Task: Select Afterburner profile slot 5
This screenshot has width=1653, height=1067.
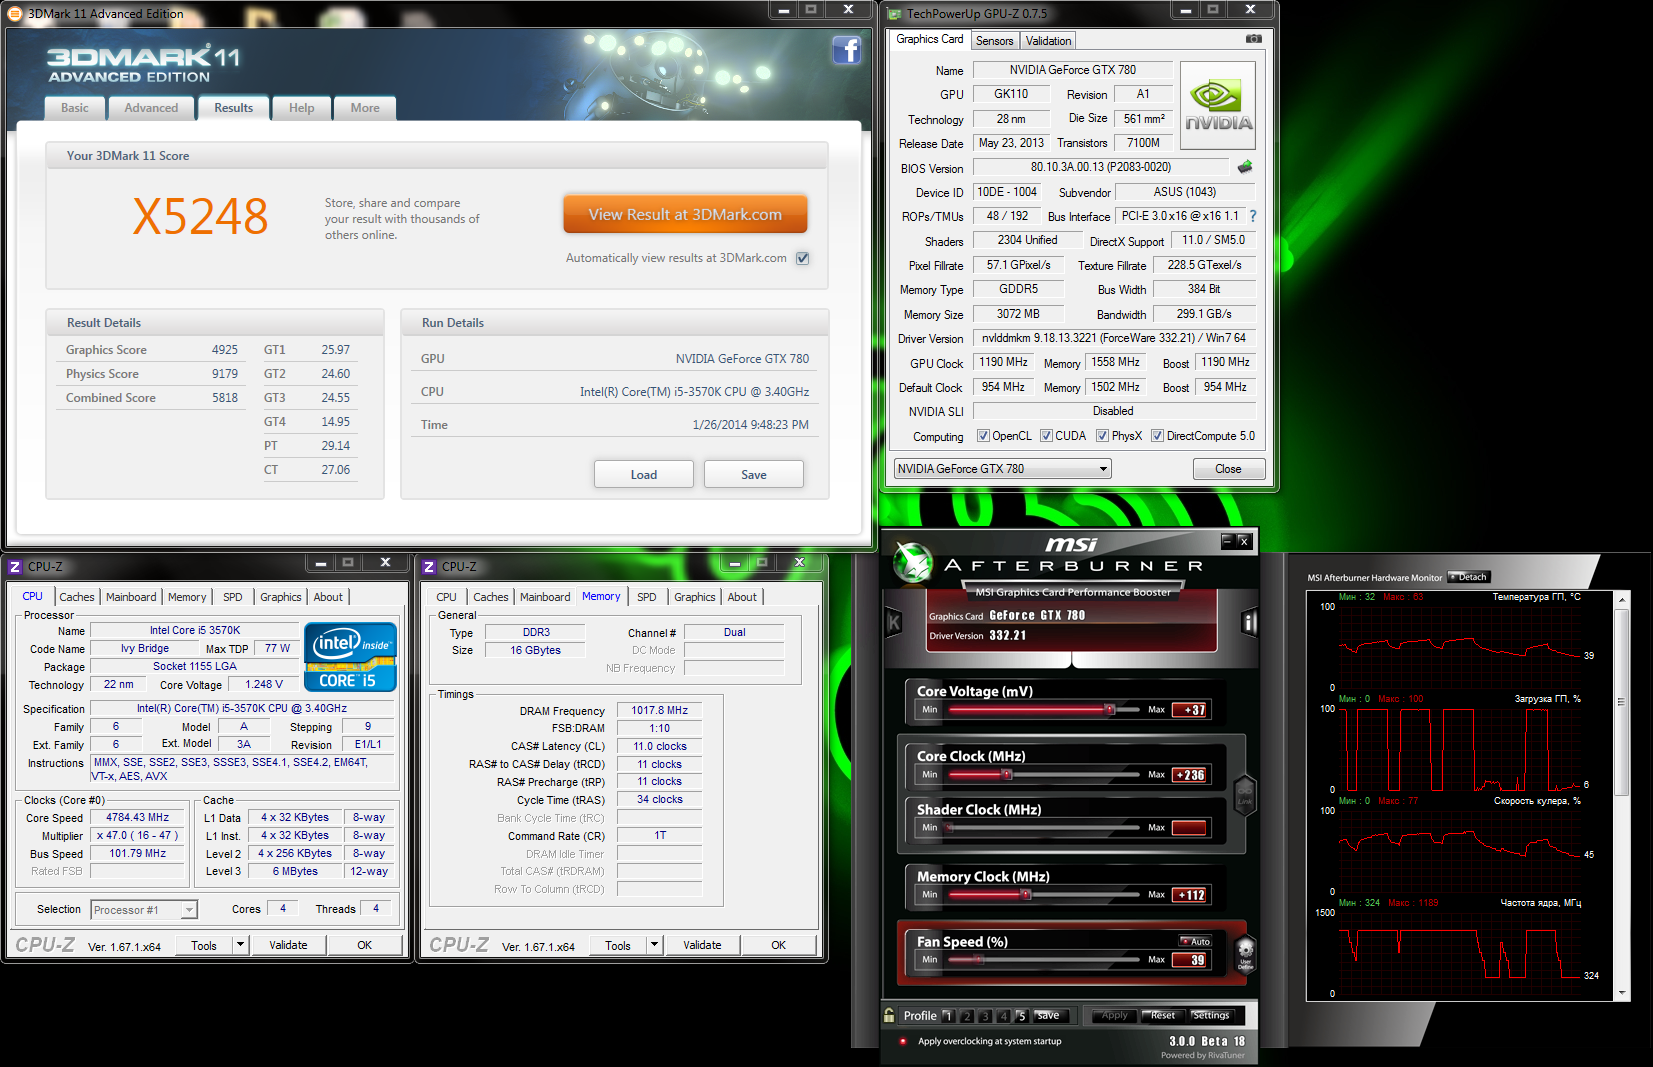Action: click(x=1021, y=1016)
